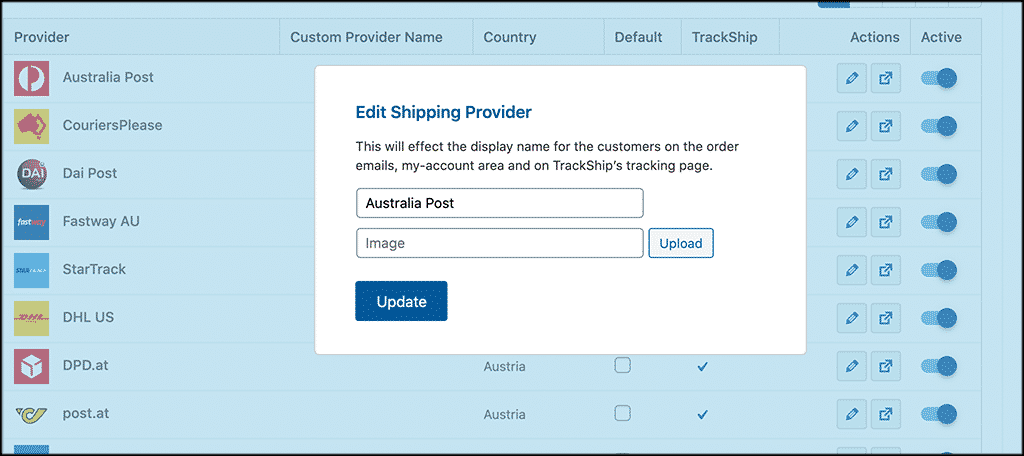The image size is (1024, 456).
Task: Click the Country column header
Action: pos(510,37)
